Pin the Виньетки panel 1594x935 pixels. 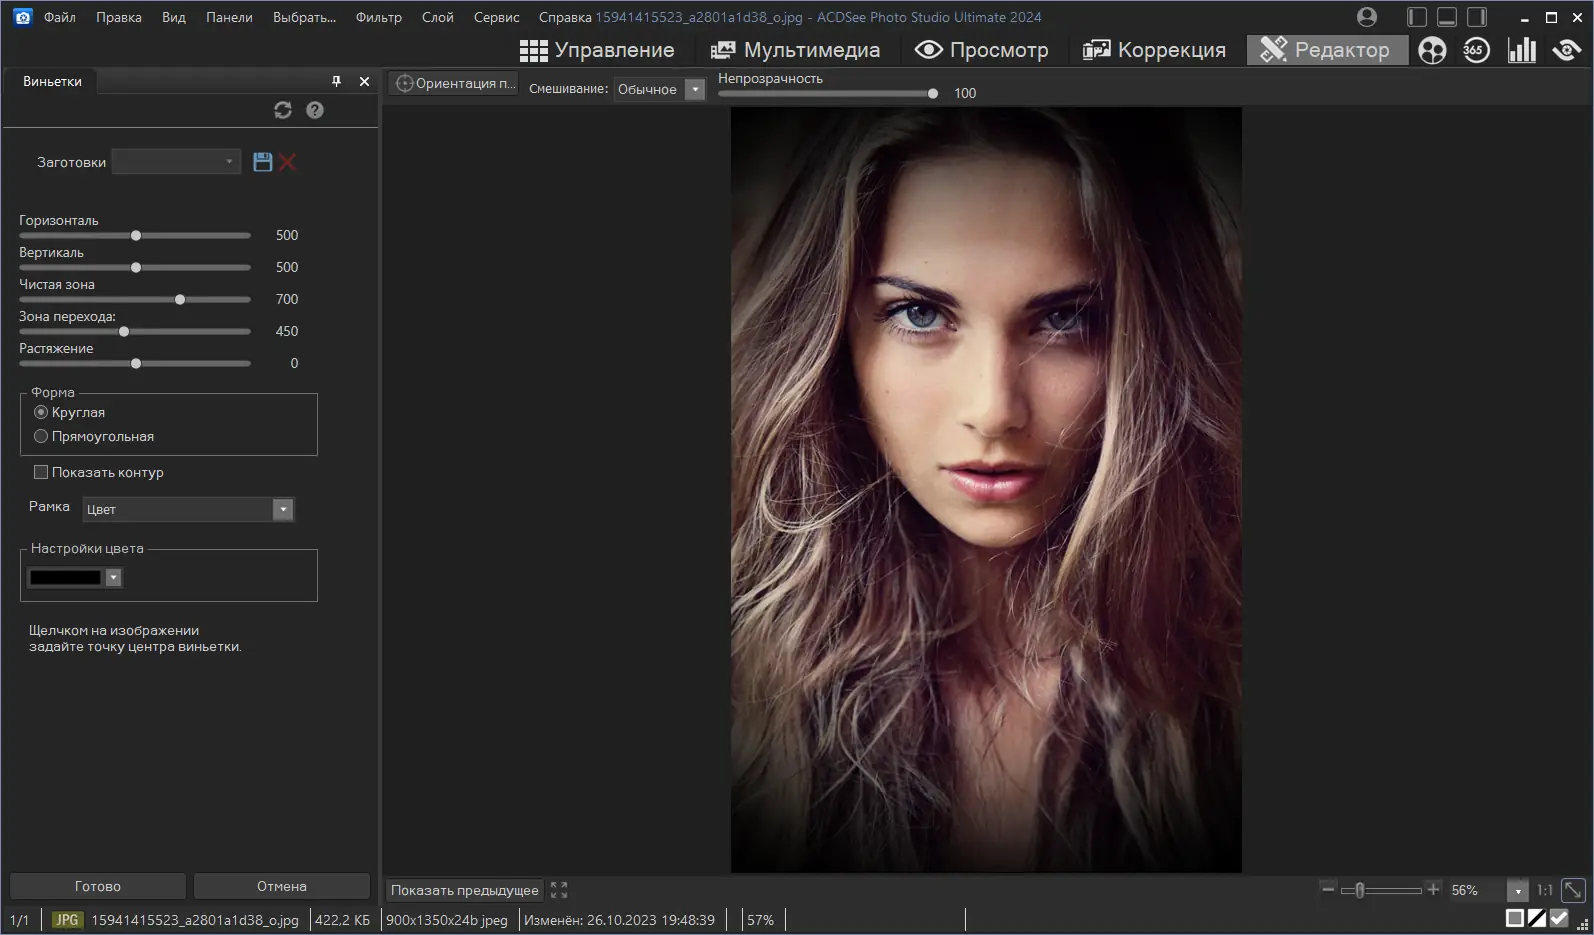point(336,81)
